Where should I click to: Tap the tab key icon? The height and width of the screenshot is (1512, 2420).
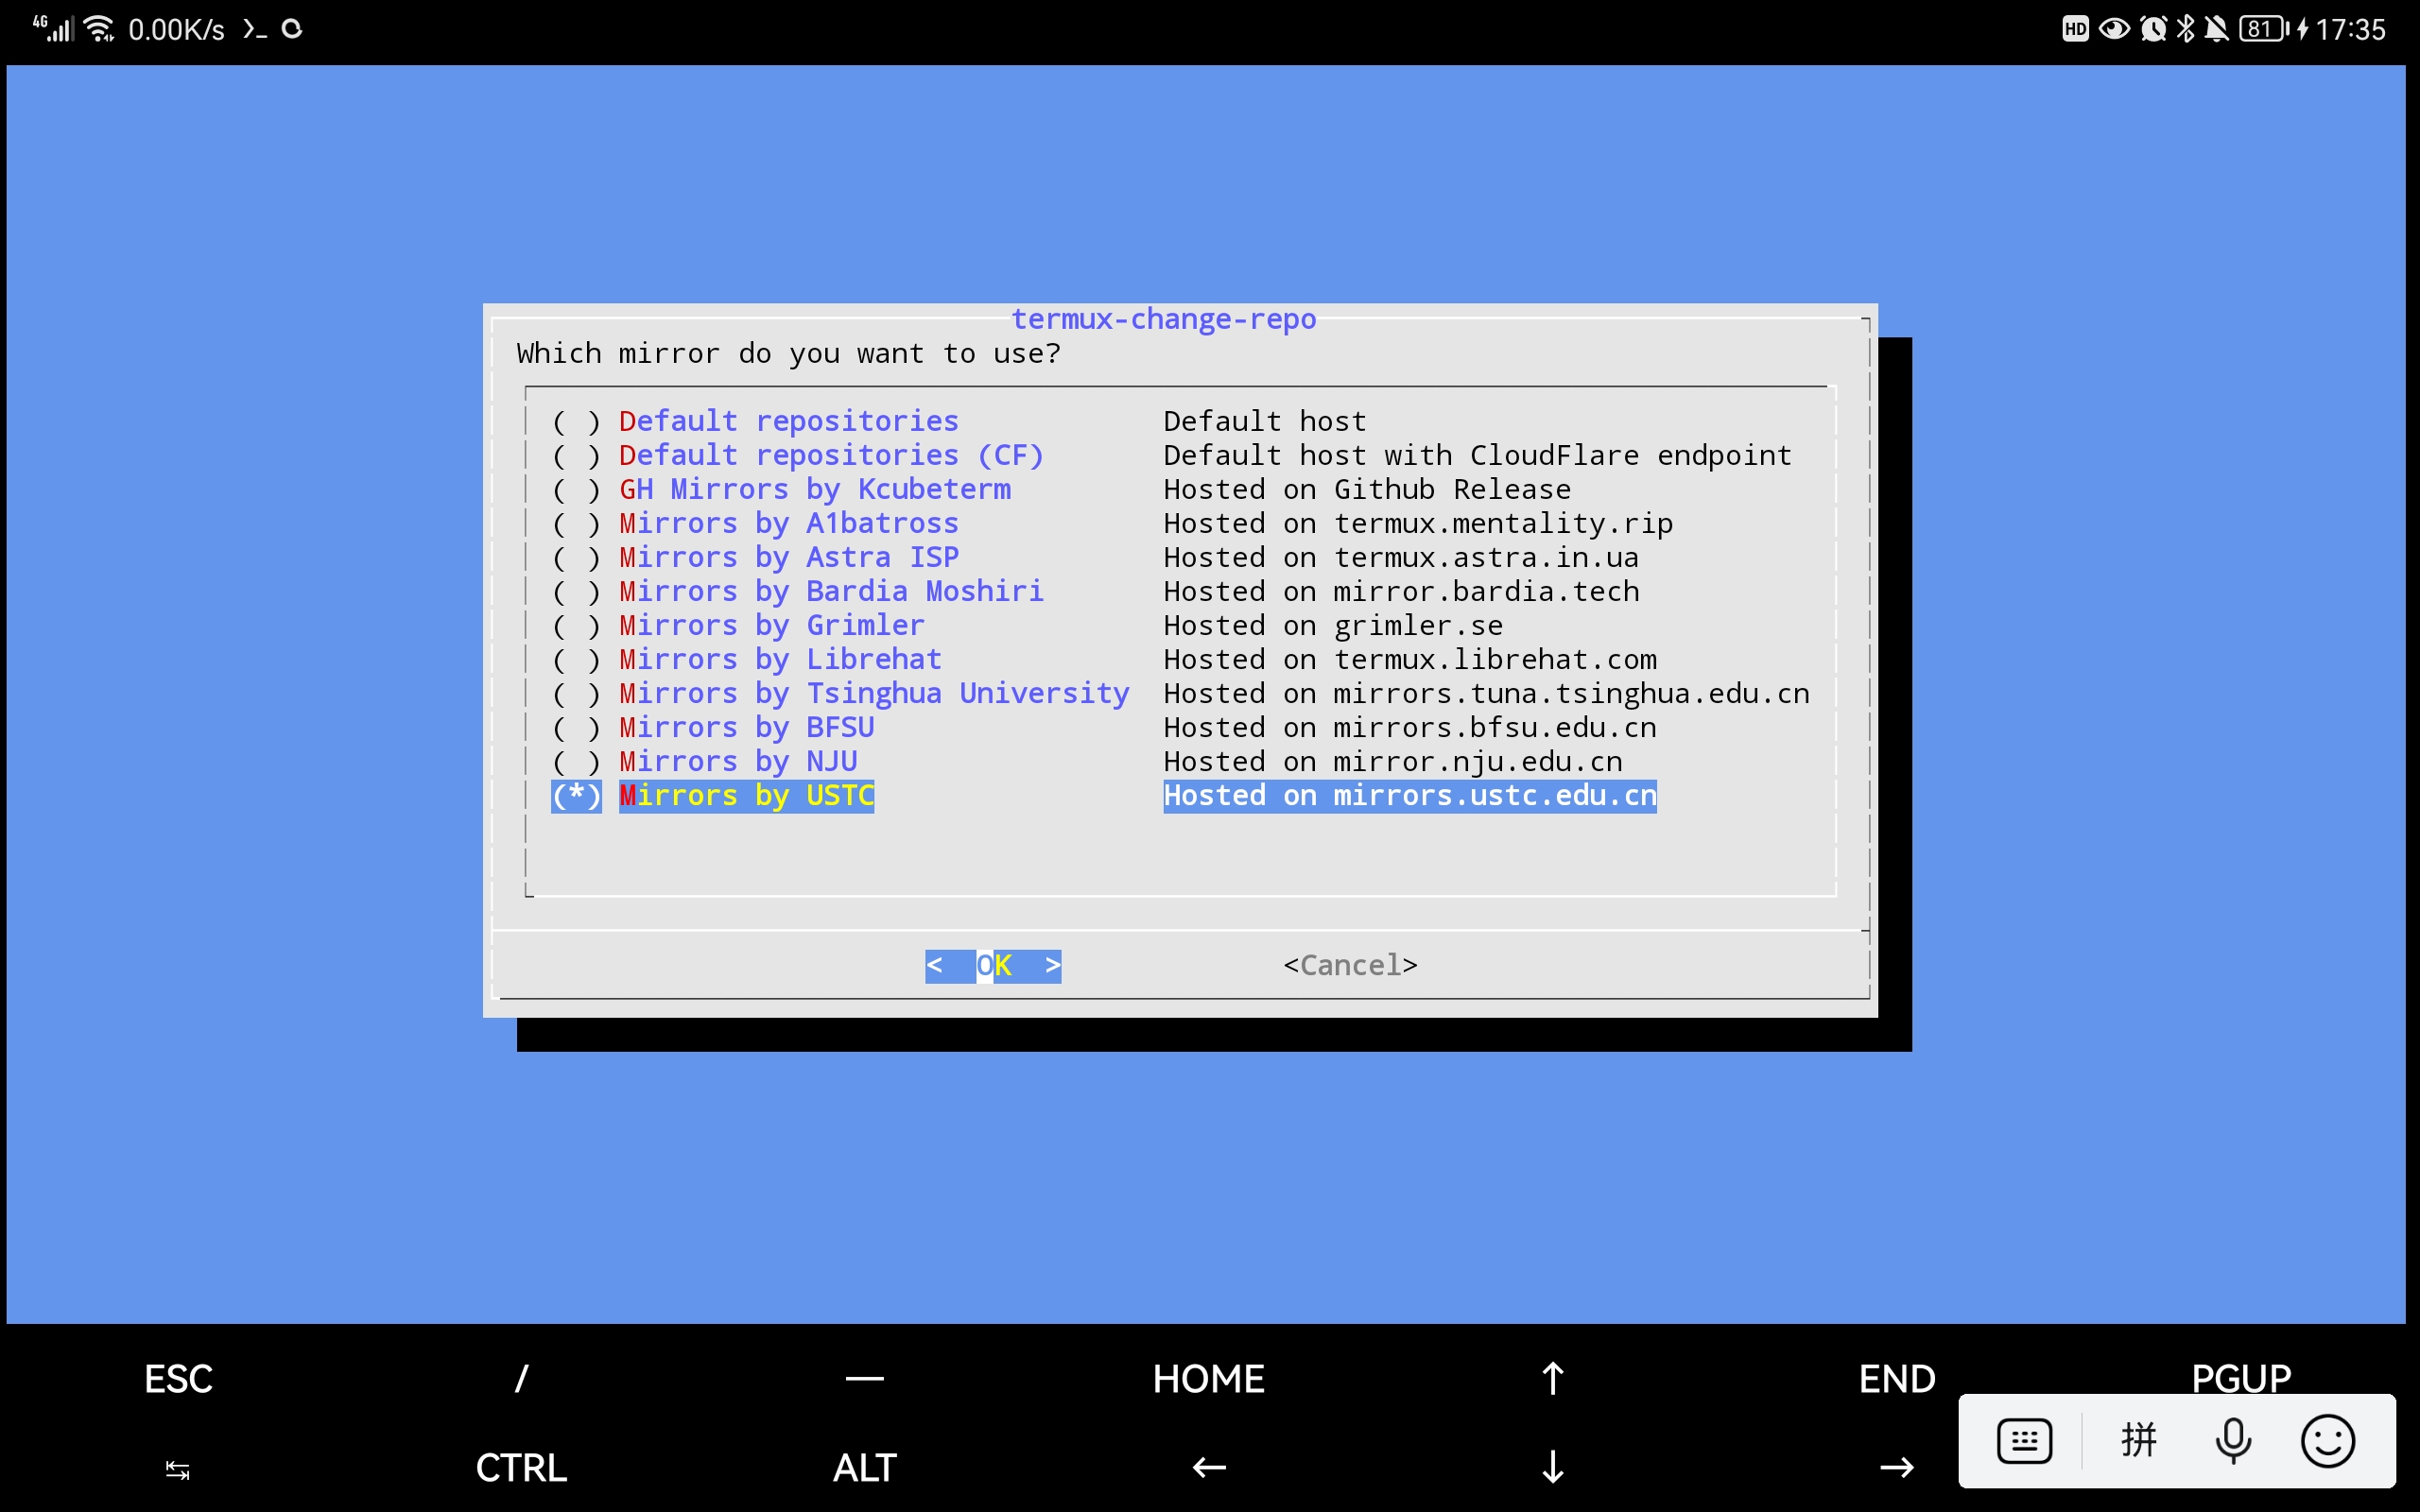click(x=177, y=1469)
